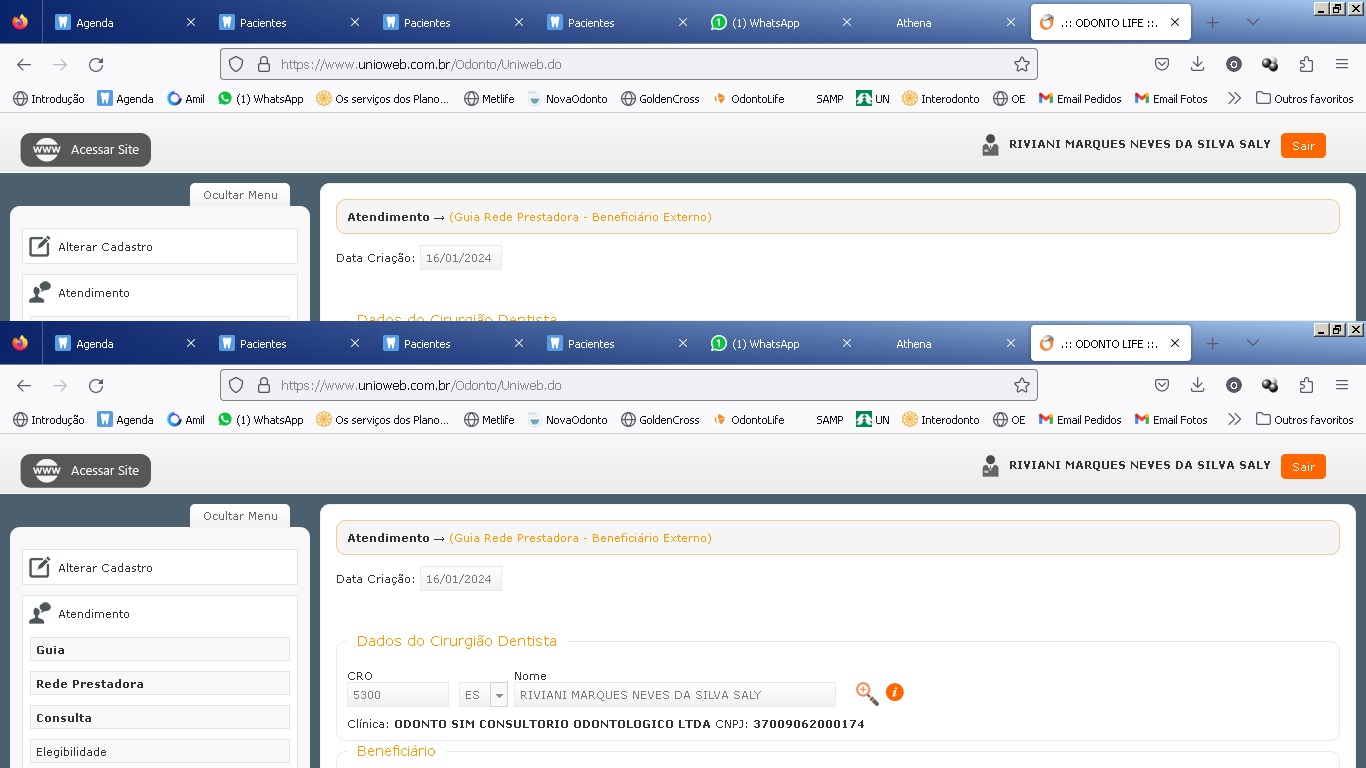Click the Save to Pocket icon in lower toolbar

point(1162,385)
